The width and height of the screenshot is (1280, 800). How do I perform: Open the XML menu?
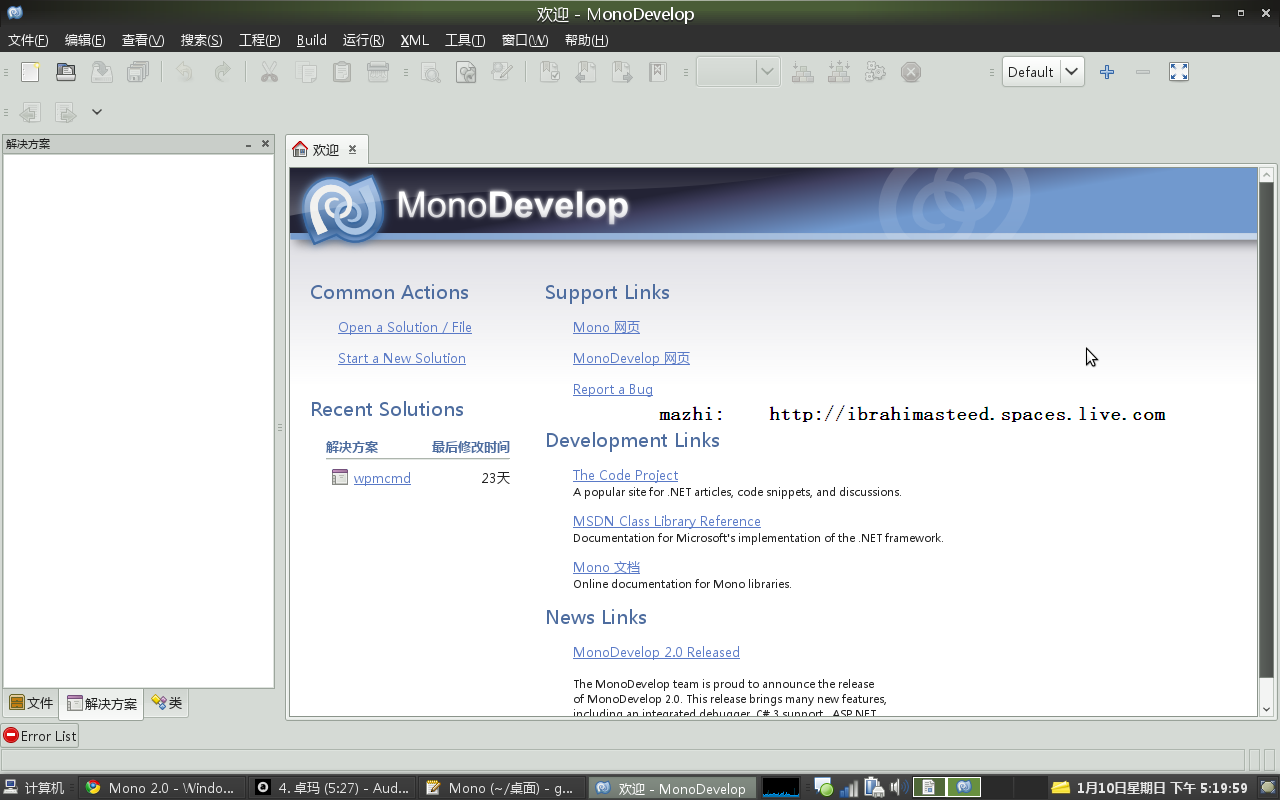point(414,40)
